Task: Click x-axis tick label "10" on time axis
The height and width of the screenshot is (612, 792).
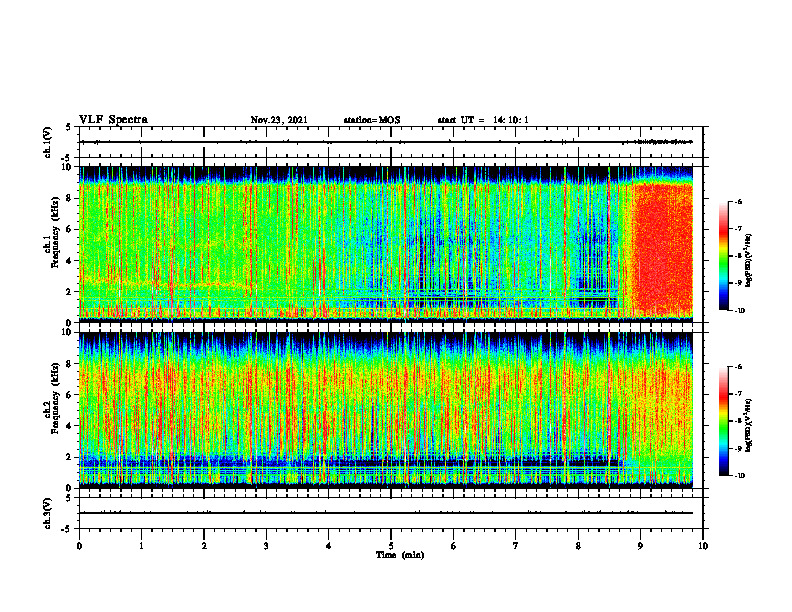Action: 703,546
